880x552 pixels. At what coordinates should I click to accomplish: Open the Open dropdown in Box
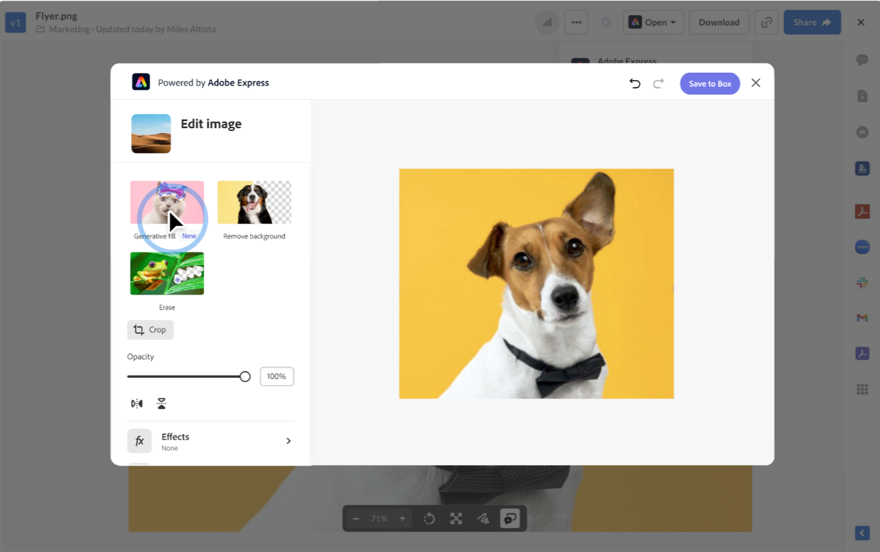[653, 22]
